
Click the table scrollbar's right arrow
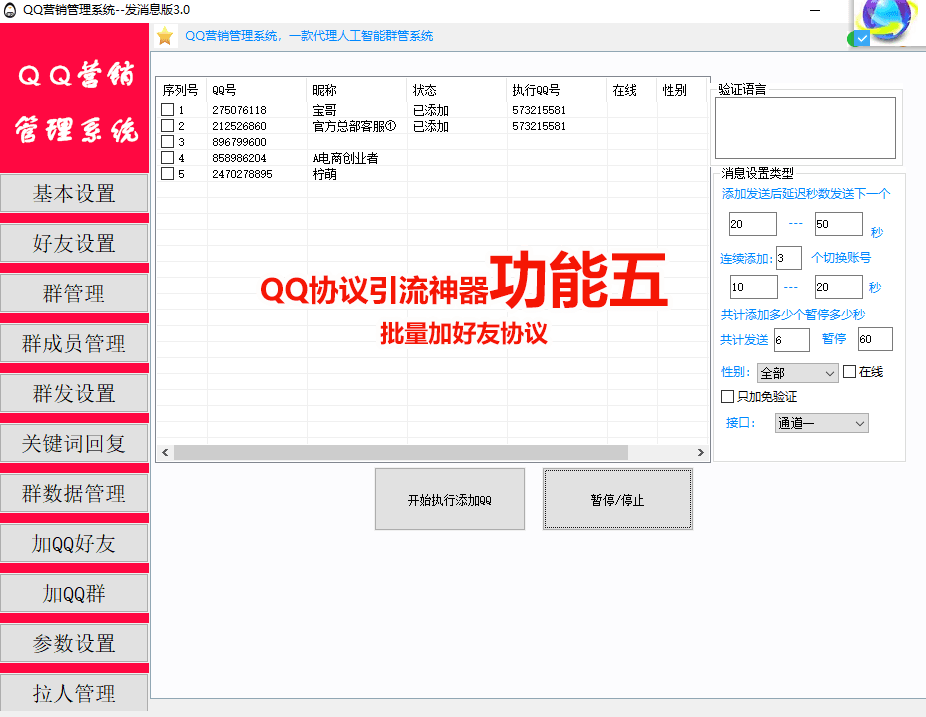point(701,452)
